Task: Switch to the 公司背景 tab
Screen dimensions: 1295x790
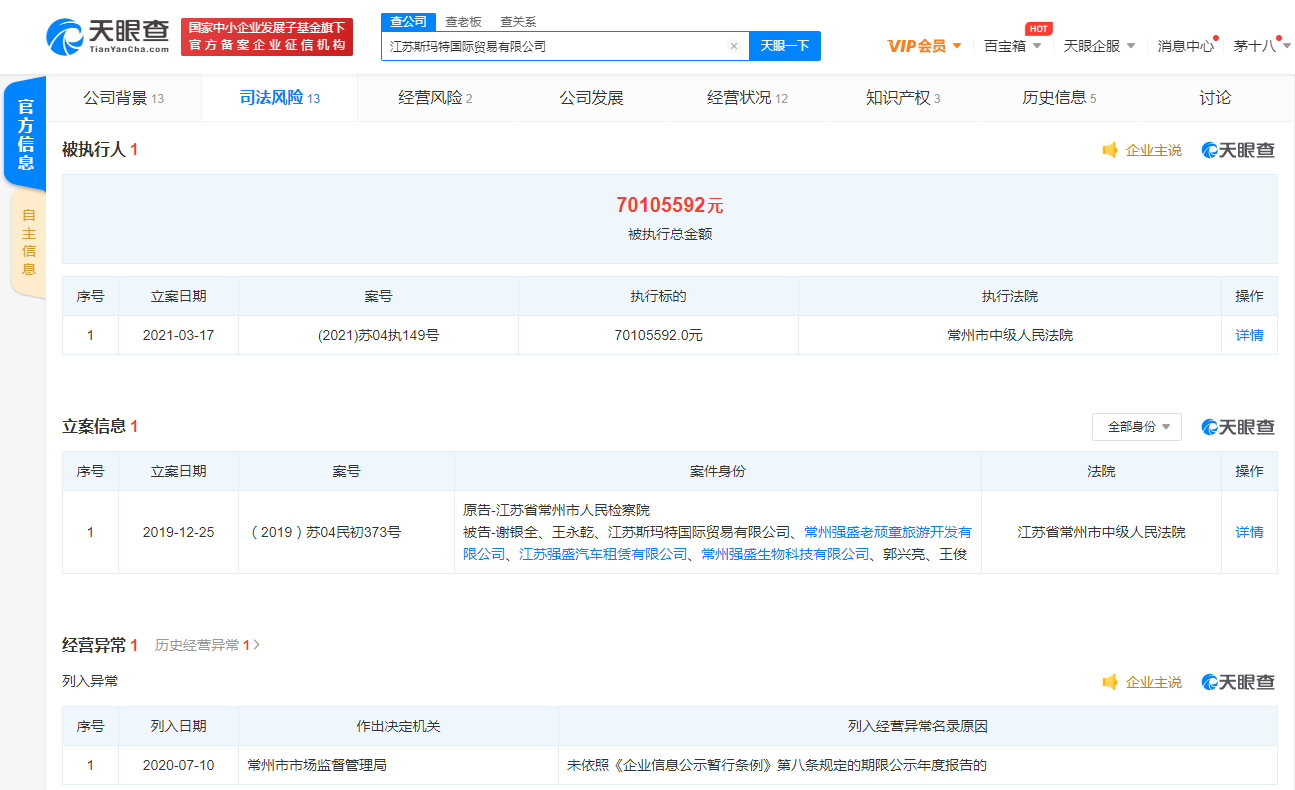Action: [123, 98]
